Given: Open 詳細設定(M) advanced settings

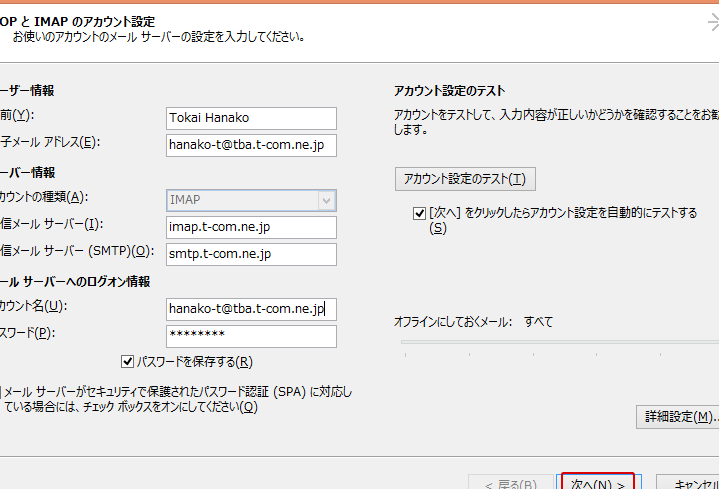Looking at the screenshot, I should 677,416.
